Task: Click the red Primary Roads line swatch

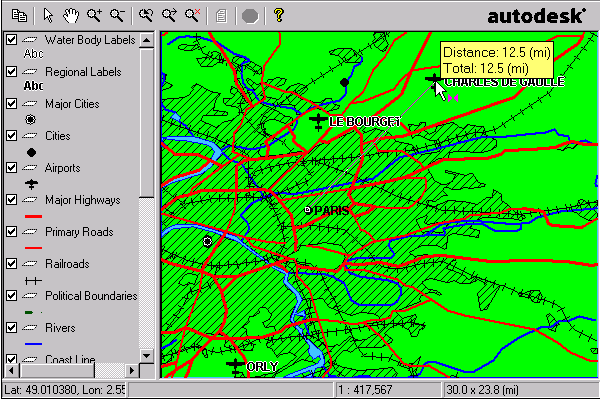Action: [x=32, y=247]
